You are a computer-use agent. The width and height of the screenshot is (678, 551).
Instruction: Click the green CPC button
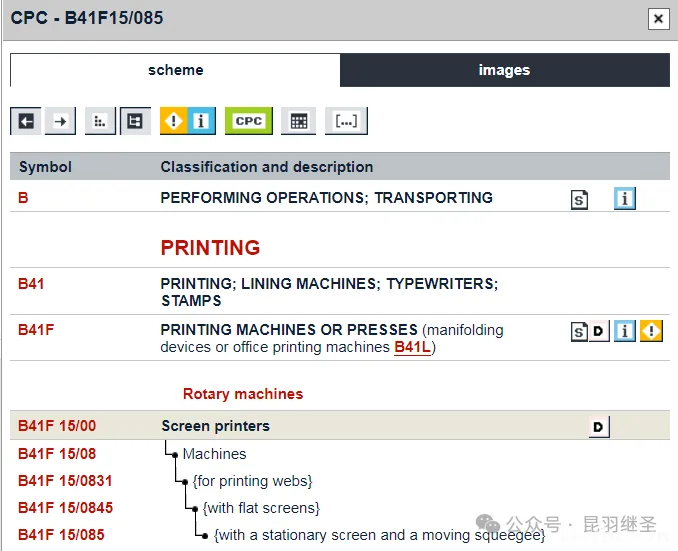coord(248,121)
